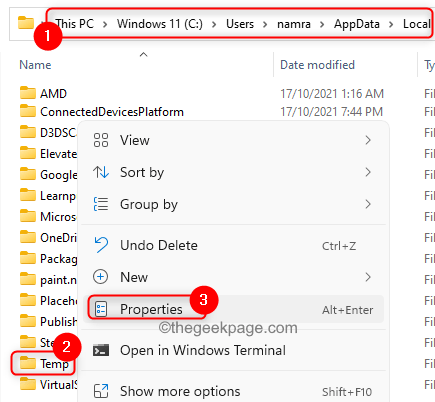
Task: Select the AMD folder icon
Action: point(28,93)
